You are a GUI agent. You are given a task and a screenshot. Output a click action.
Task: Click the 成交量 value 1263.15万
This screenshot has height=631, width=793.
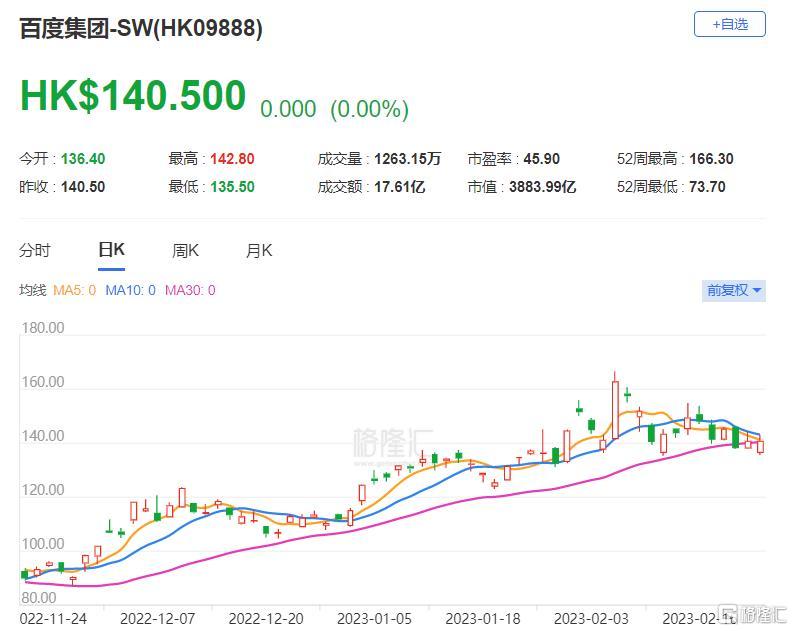pos(408,159)
